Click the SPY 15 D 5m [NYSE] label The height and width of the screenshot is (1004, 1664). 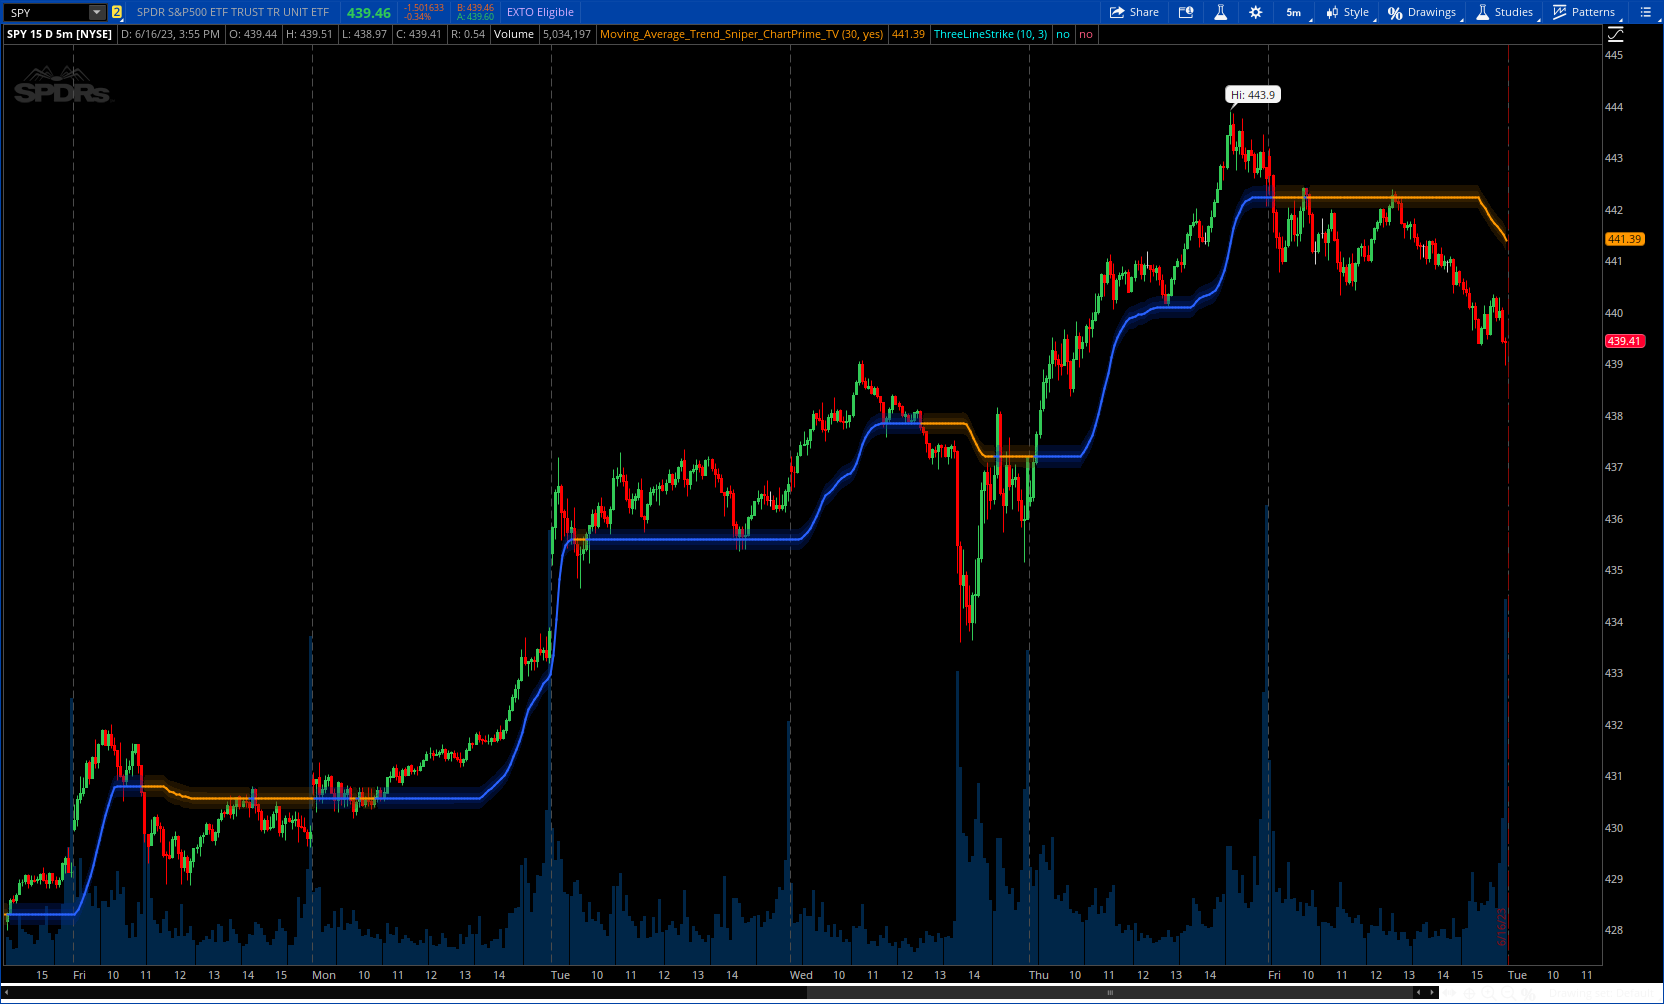pyautogui.click(x=59, y=34)
